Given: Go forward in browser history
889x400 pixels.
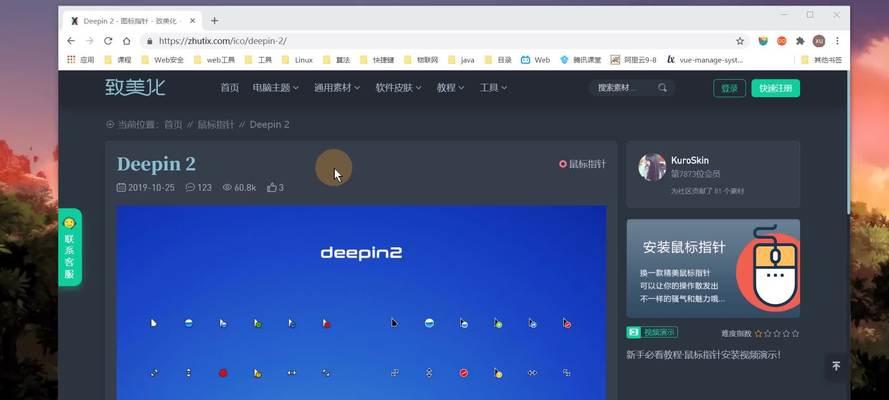Looking at the screenshot, I should [x=90, y=41].
